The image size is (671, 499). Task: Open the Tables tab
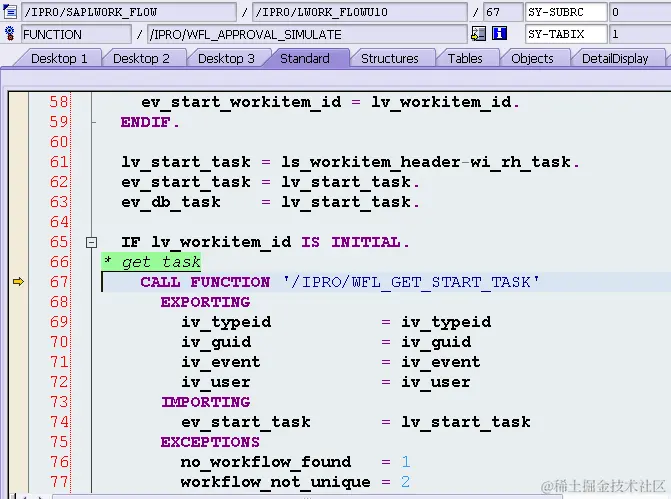click(x=465, y=59)
